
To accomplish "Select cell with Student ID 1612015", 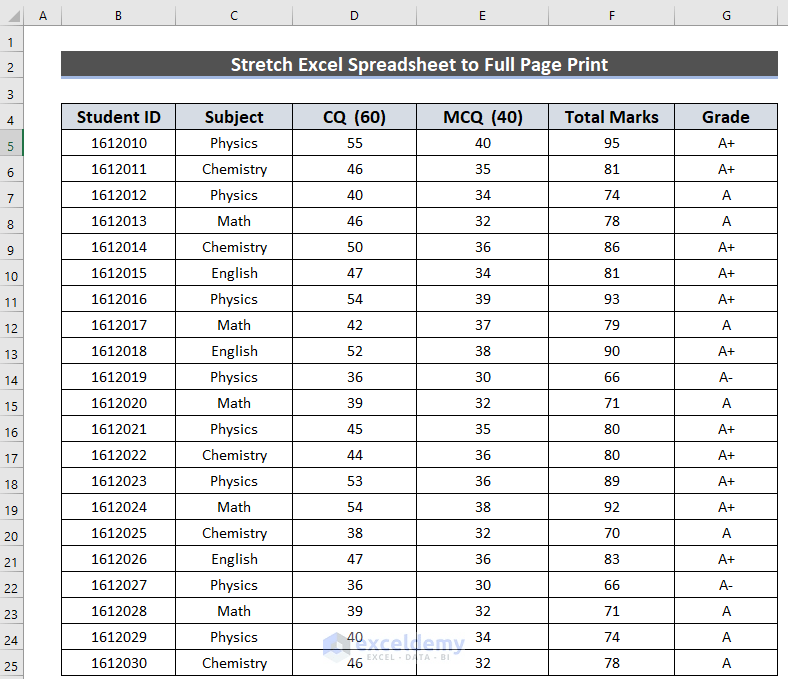I will [119, 273].
